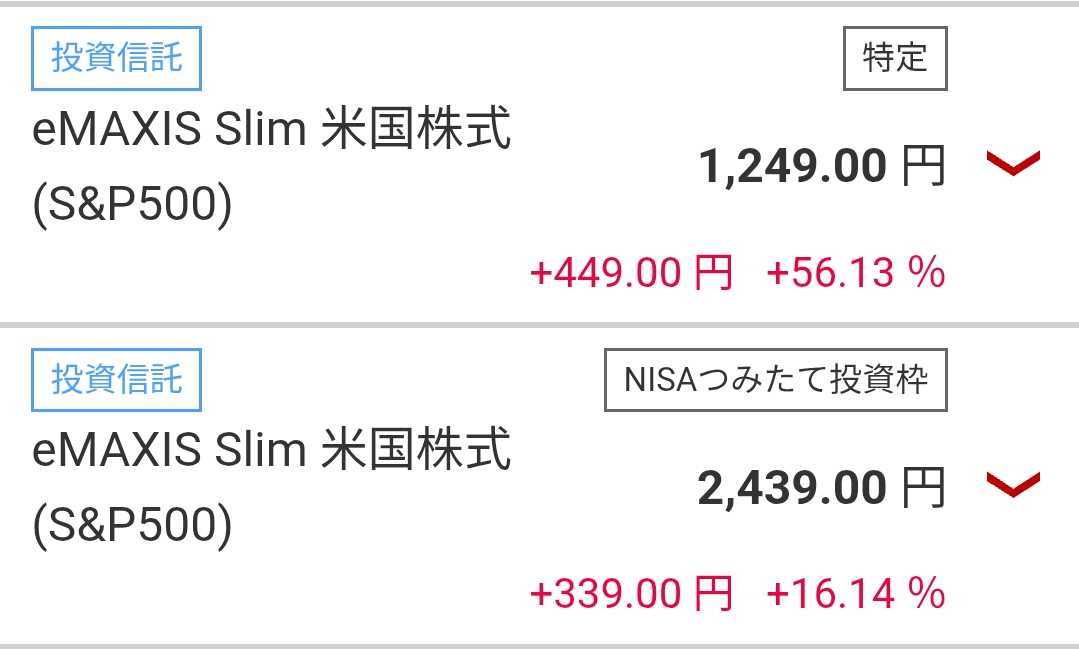This screenshot has height=649, width=1079.
Task: Tap the 投資信託 tag on second holding
Action: (117, 380)
